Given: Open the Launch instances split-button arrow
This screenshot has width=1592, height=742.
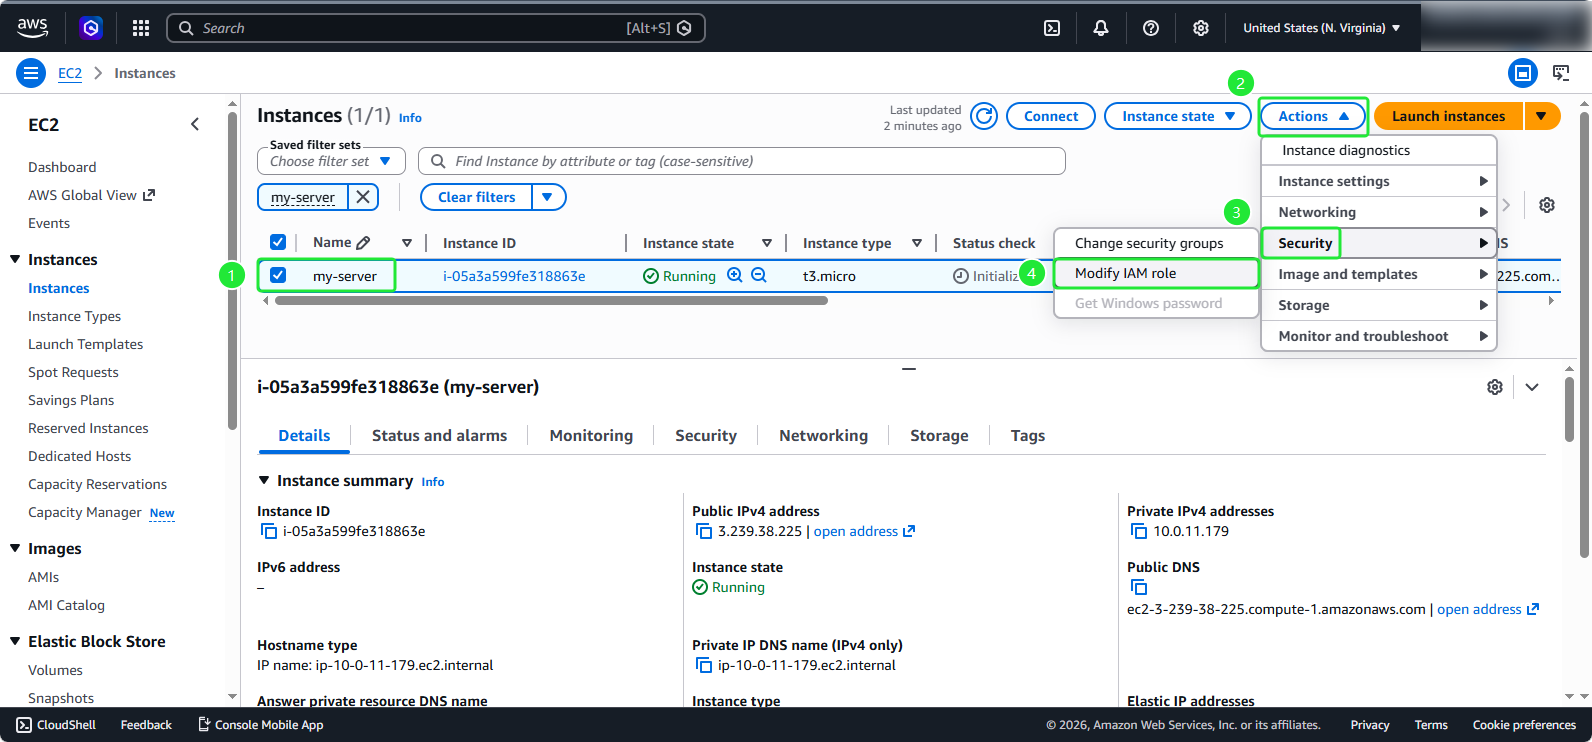Looking at the screenshot, I should 1542,116.
